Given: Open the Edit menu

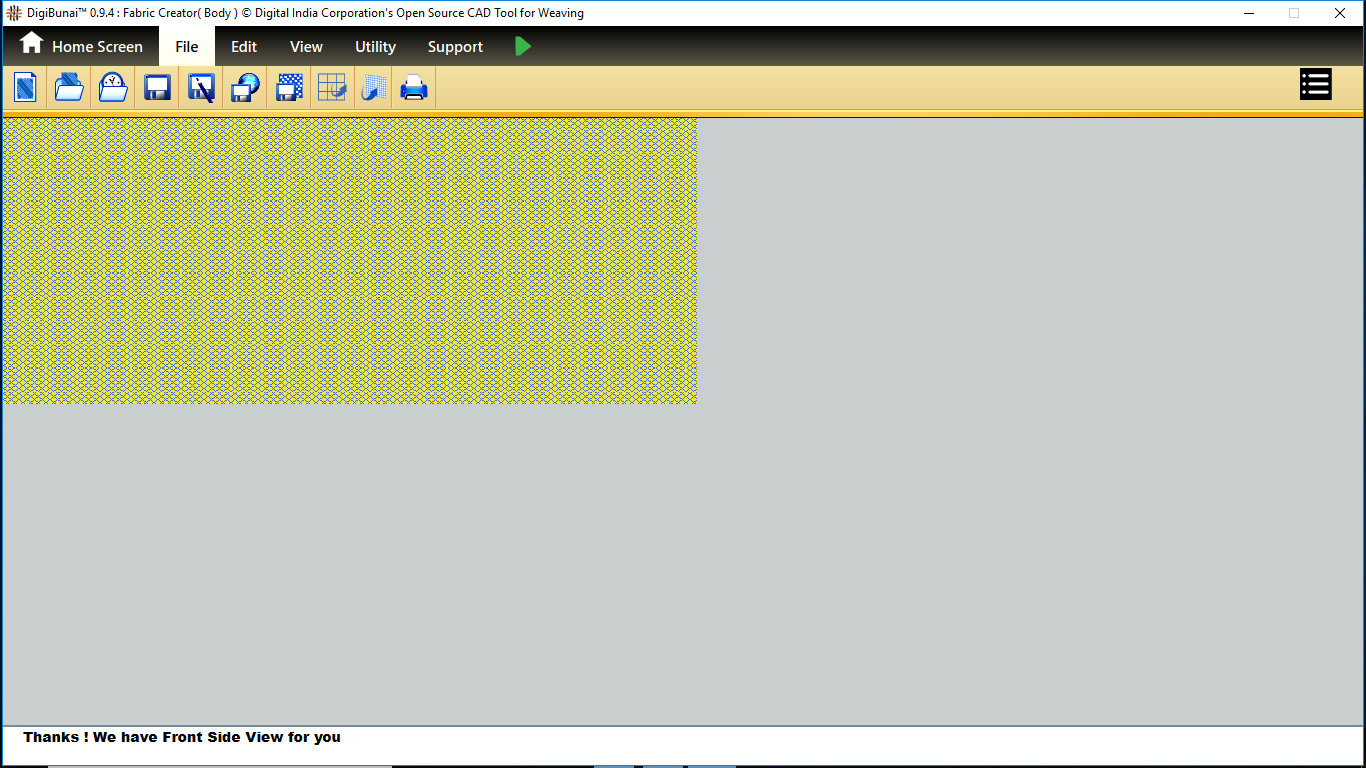Looking at the screenshot, I should point(244,47).
